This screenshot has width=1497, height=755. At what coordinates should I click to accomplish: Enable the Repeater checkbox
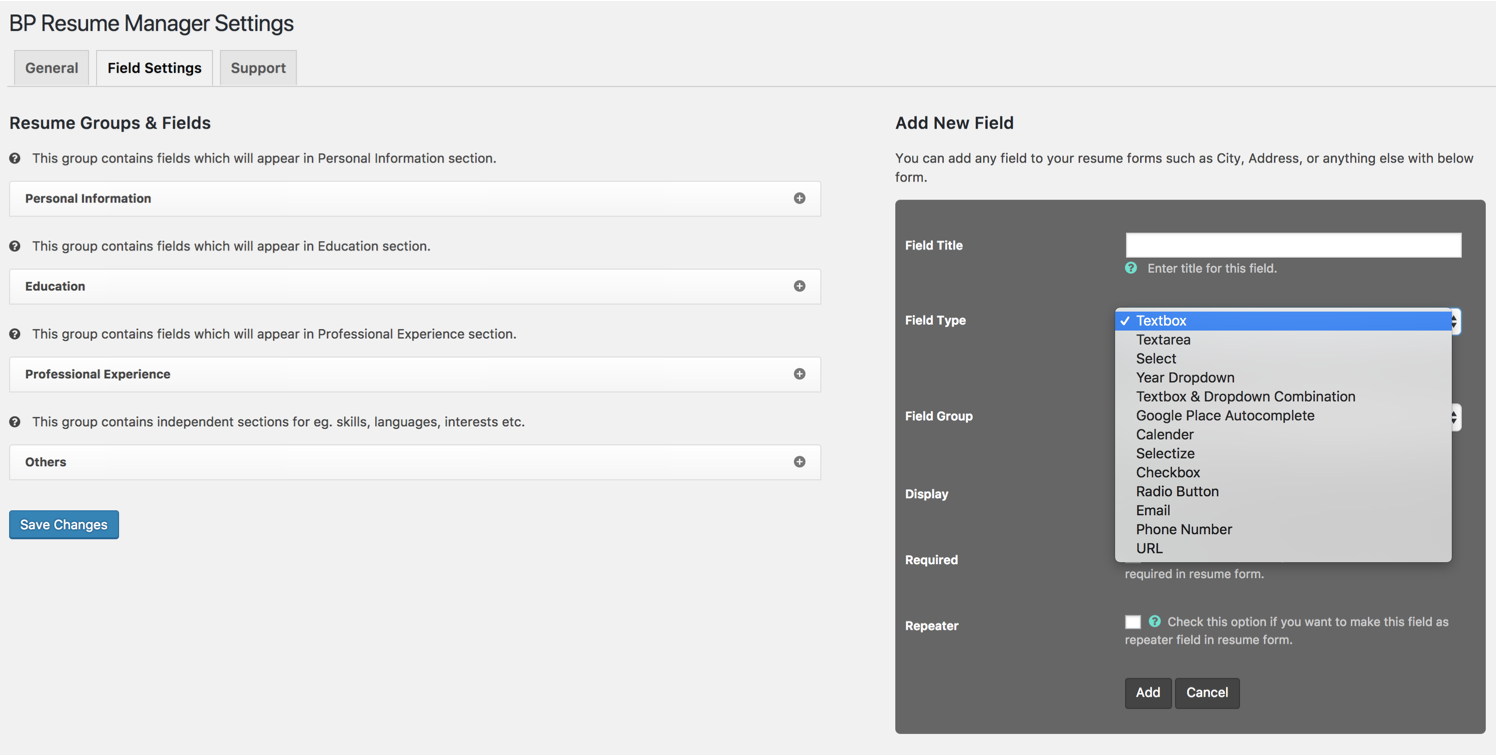(x=1133, y=622)
